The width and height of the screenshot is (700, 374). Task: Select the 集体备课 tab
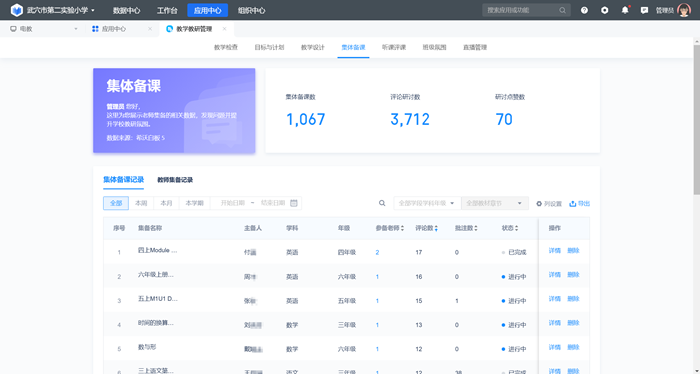pos(353,47)
